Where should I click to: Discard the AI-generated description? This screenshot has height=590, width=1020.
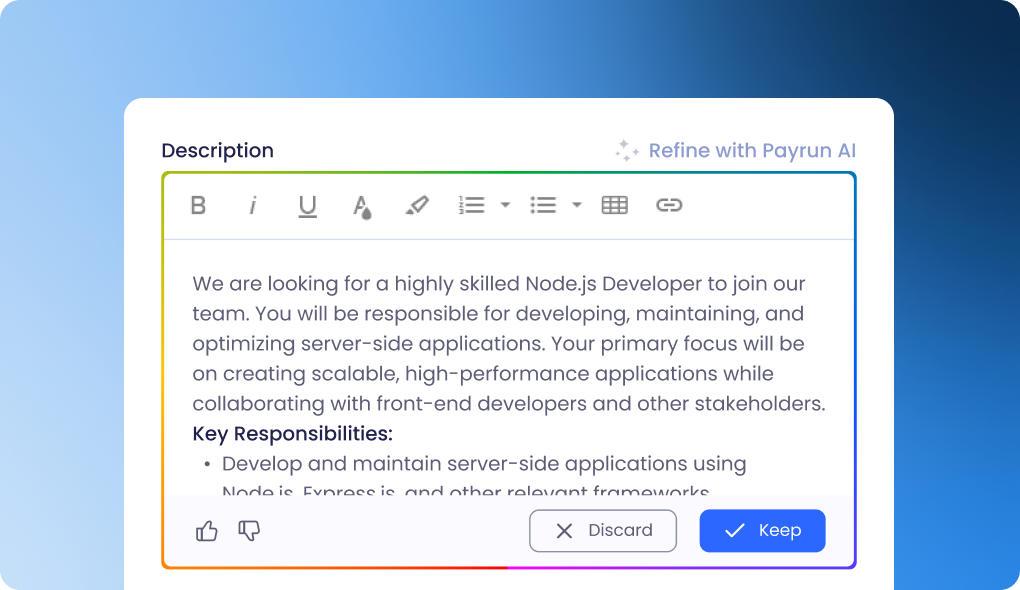coord(603,531)
